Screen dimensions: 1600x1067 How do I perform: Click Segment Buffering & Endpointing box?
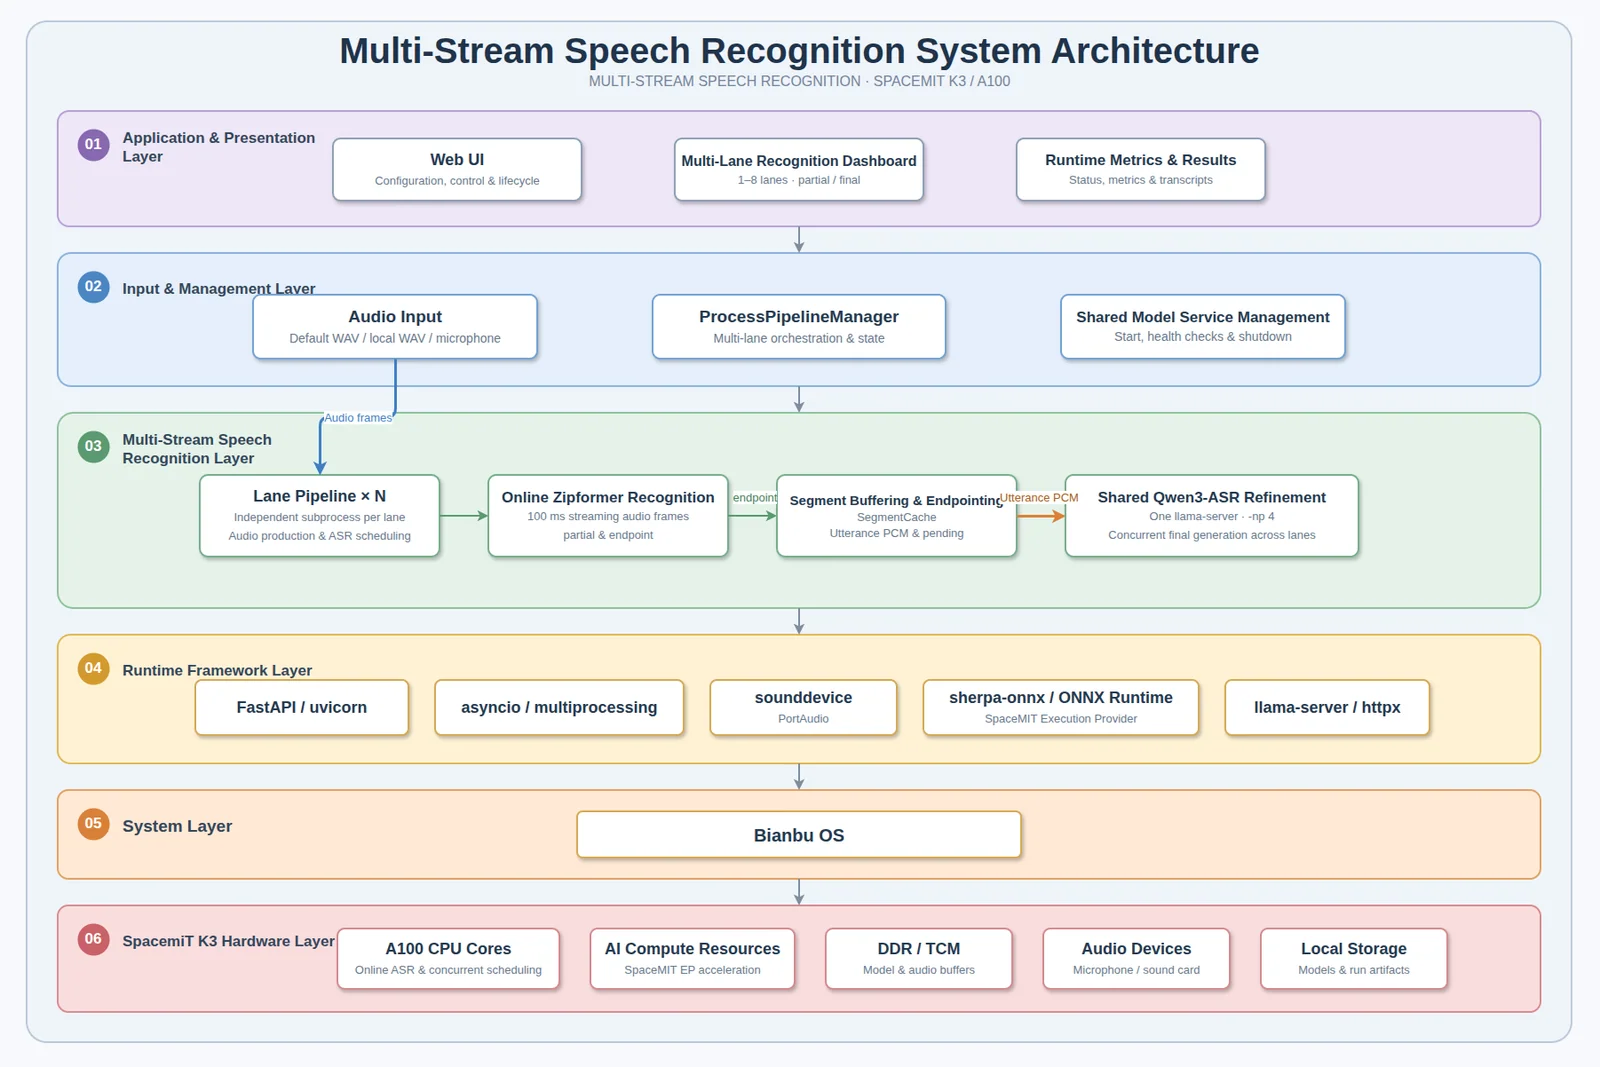pyautogui.click(x=897, y=515)
